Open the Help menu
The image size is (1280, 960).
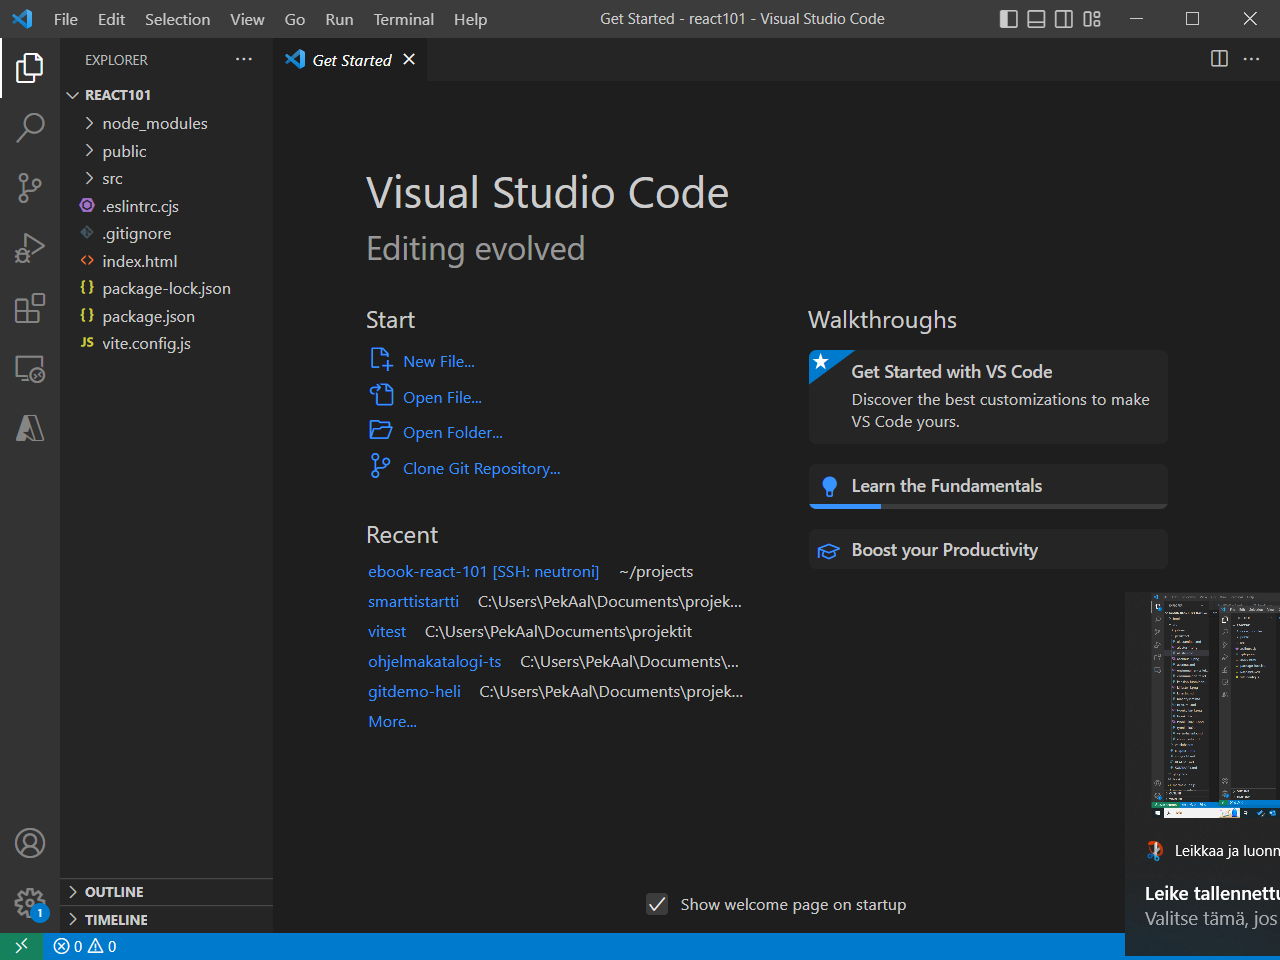tap(471, 19)
